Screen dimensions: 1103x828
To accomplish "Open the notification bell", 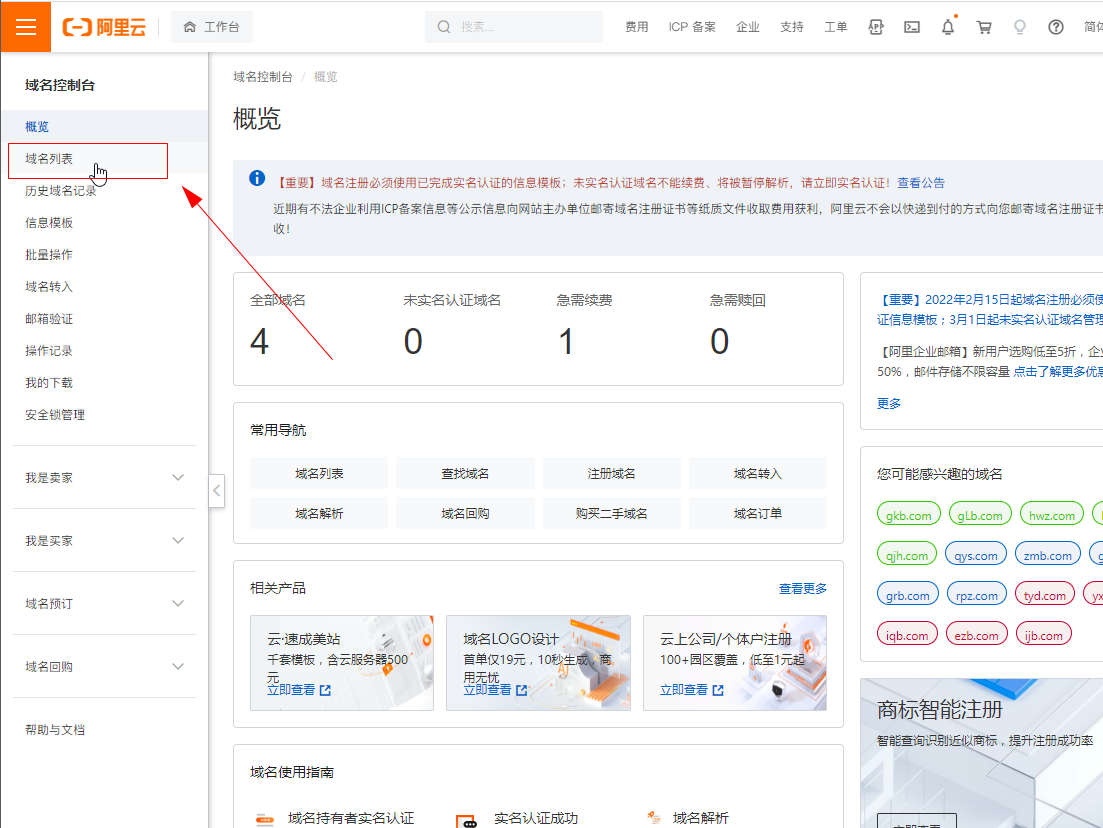I will pos(948,27).
